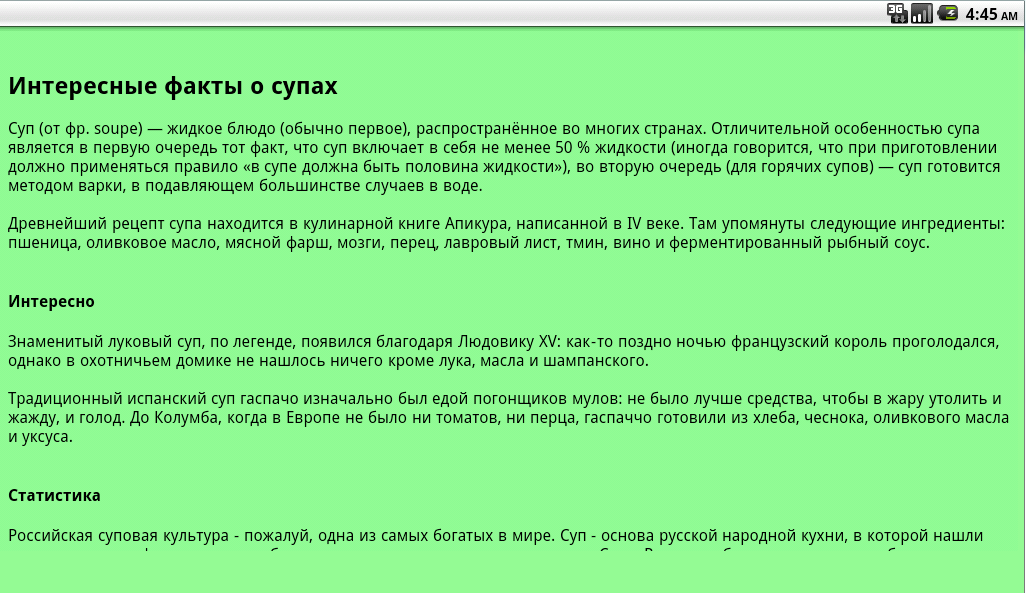
Task: Tap the signal strength bars icon
Action: click(921, 13)
